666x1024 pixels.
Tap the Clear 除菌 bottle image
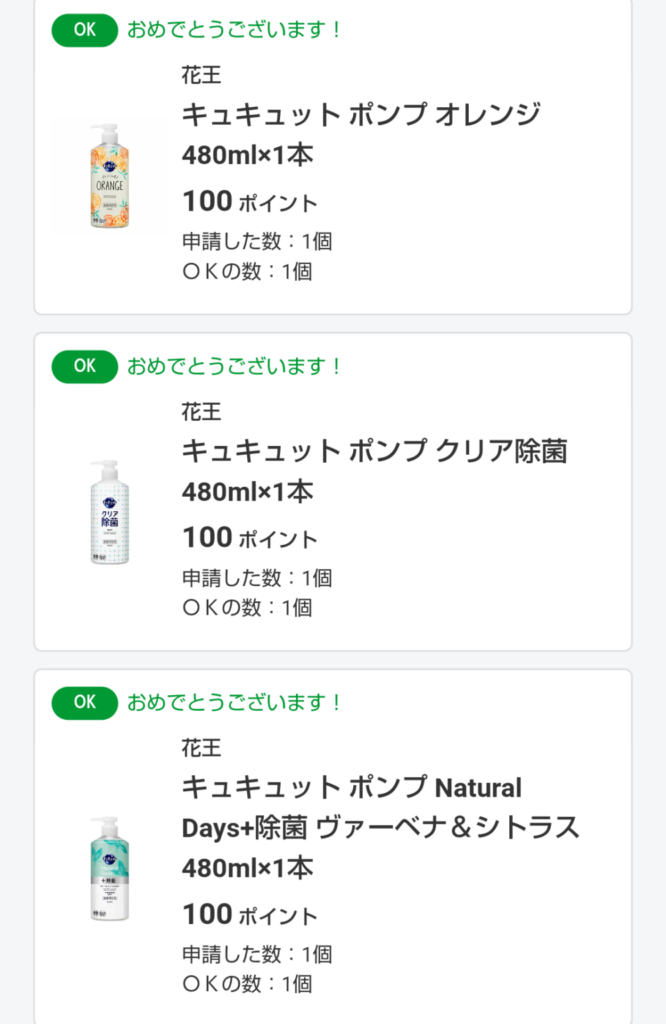109,513
